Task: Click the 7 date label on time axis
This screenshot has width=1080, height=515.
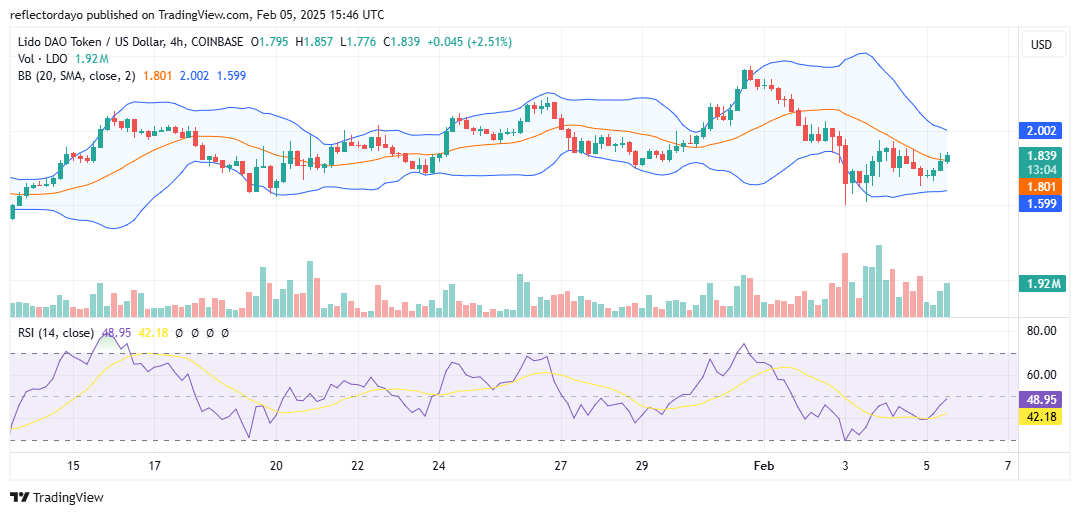Action: pos(1008,465)
